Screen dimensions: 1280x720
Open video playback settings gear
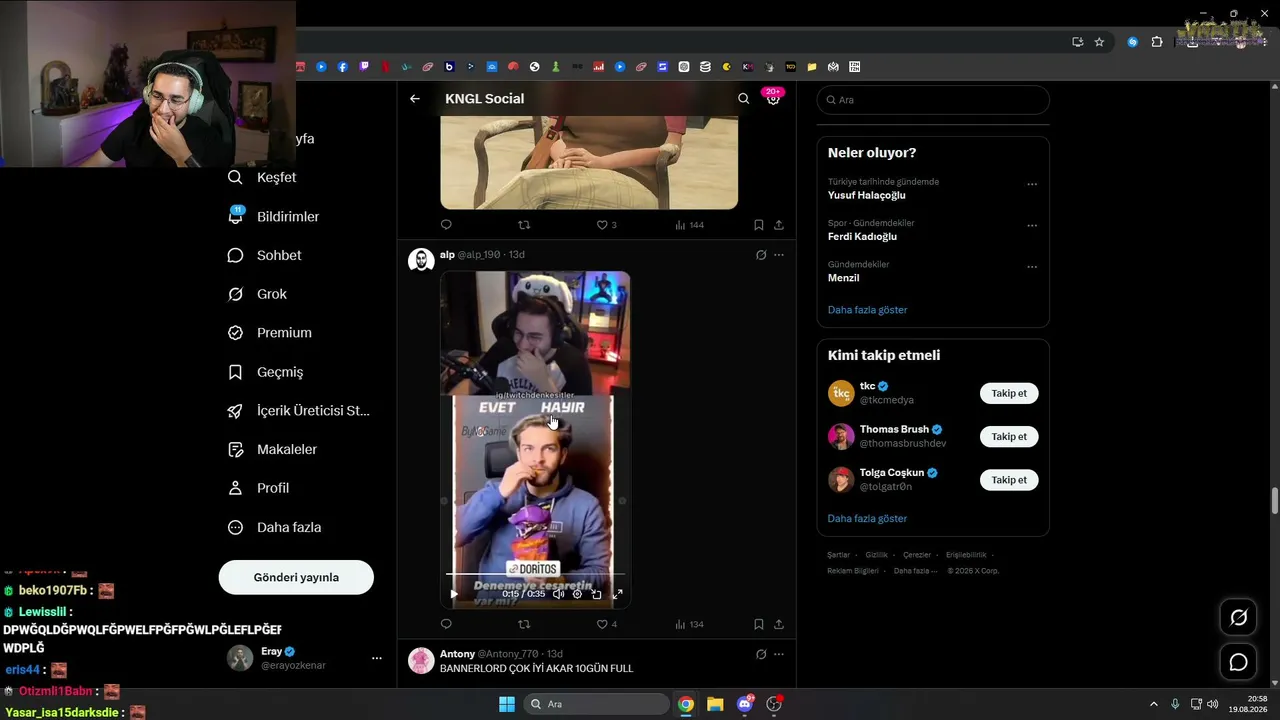pyautogui.click(x=577, y=594)
